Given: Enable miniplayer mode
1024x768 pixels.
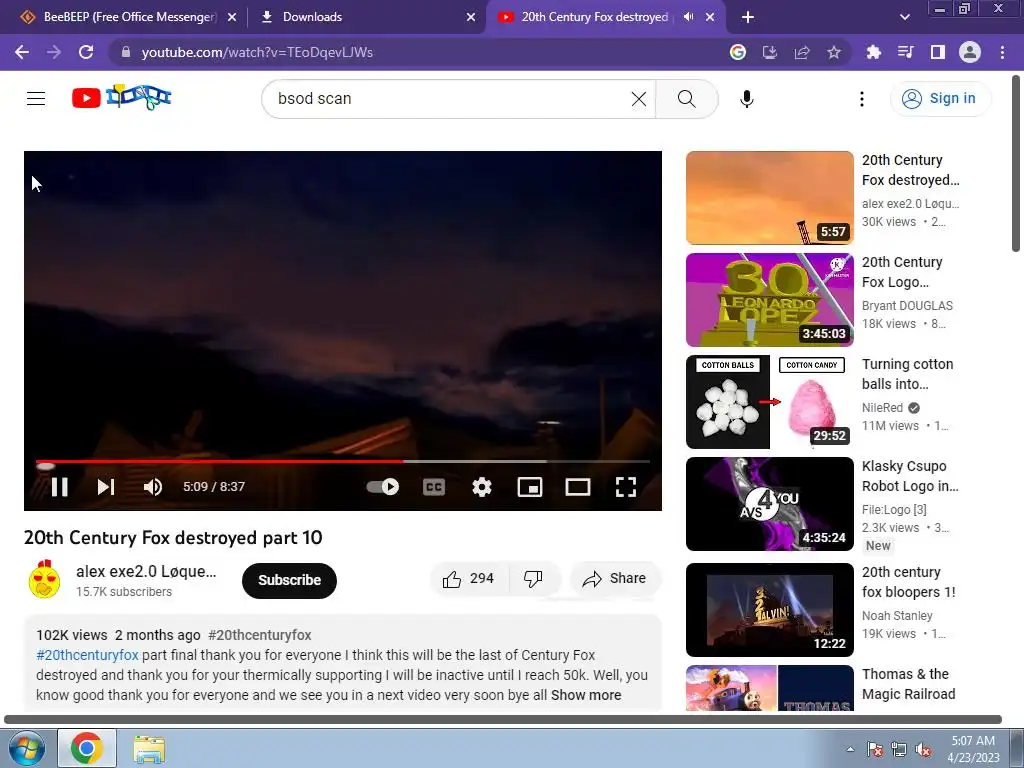Looking at the screenshot, I should (530, 487).
